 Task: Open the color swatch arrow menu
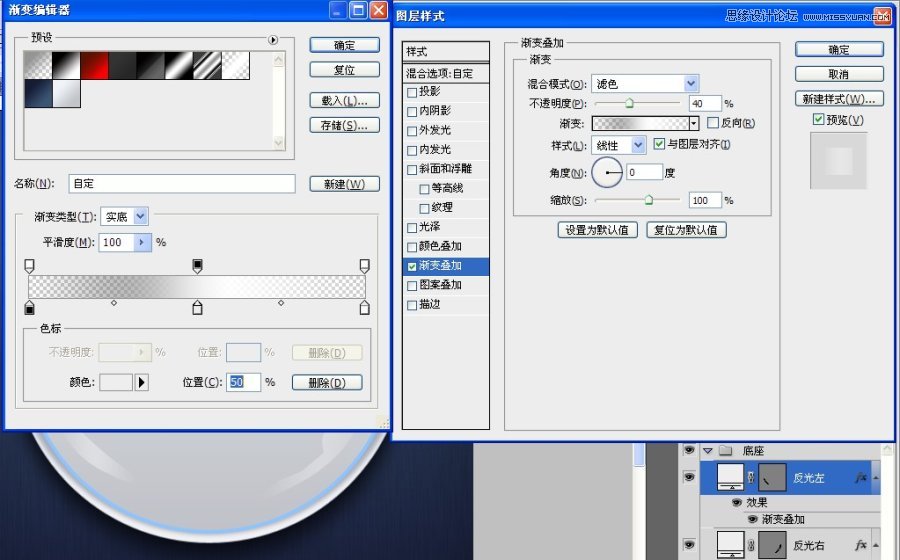142,382
